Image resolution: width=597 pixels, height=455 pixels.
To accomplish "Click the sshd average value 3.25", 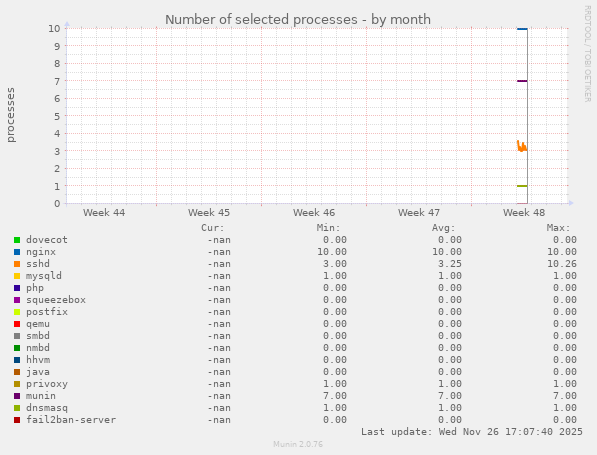I will coord(450,264).
